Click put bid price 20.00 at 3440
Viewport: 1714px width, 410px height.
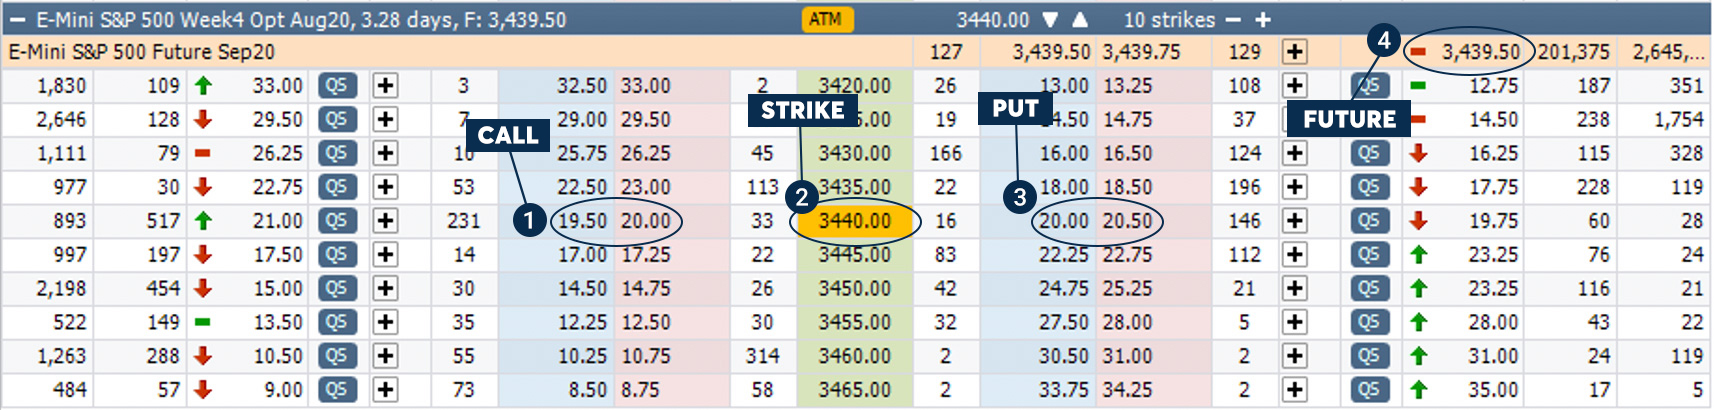point(1063,221)
